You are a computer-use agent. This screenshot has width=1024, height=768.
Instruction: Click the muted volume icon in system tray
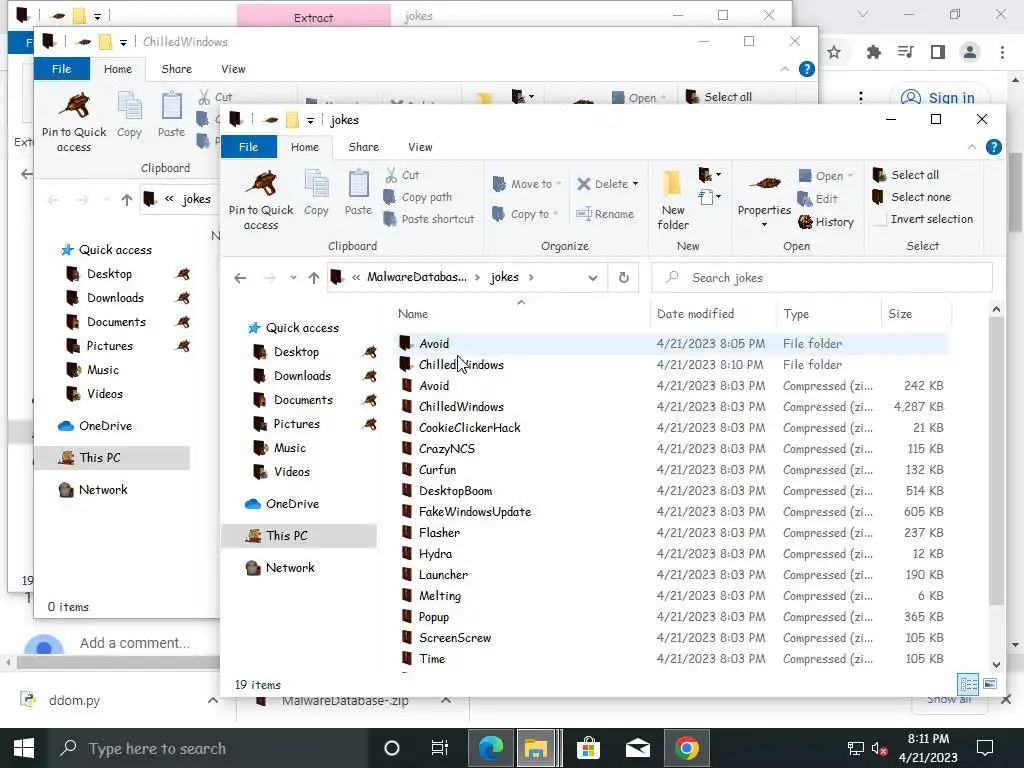(x=879, y=749)
